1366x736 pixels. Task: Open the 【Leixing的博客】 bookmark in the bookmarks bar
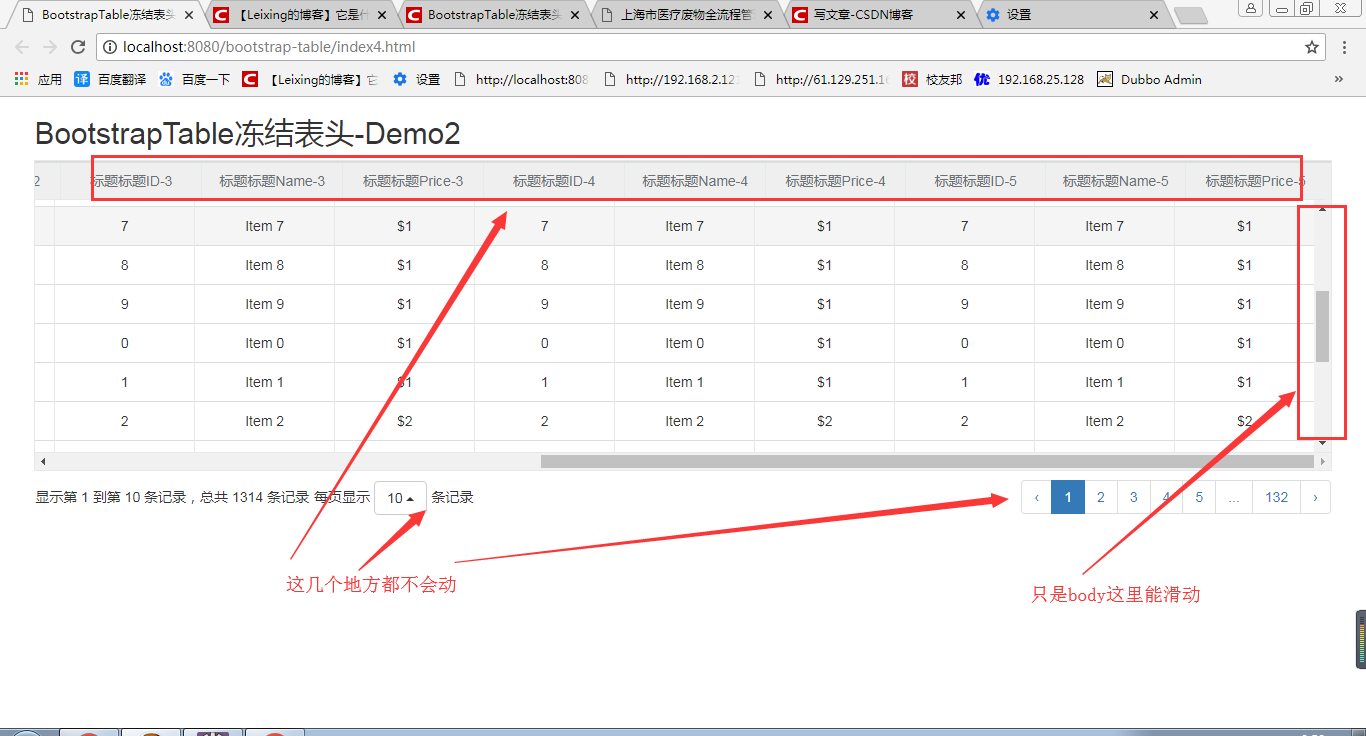point(310,79)
